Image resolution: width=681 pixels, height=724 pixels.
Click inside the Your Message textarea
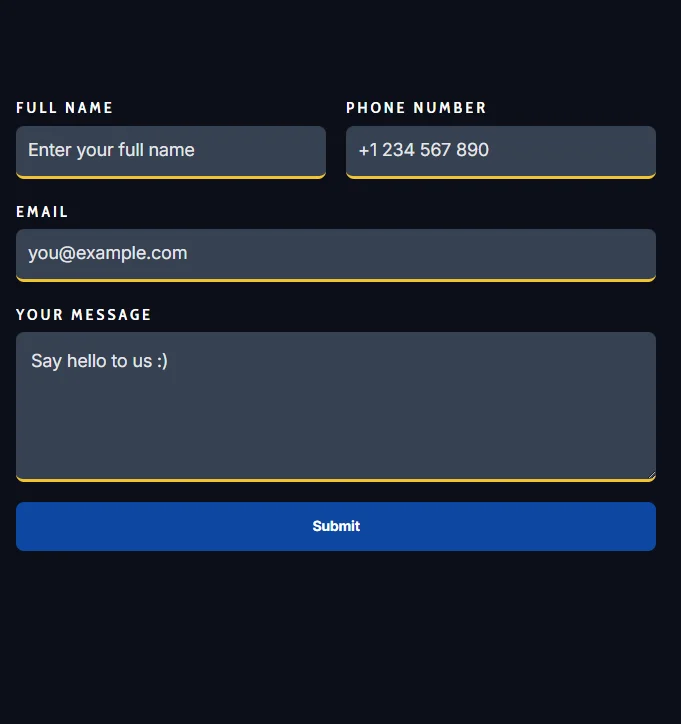[336, 407]
